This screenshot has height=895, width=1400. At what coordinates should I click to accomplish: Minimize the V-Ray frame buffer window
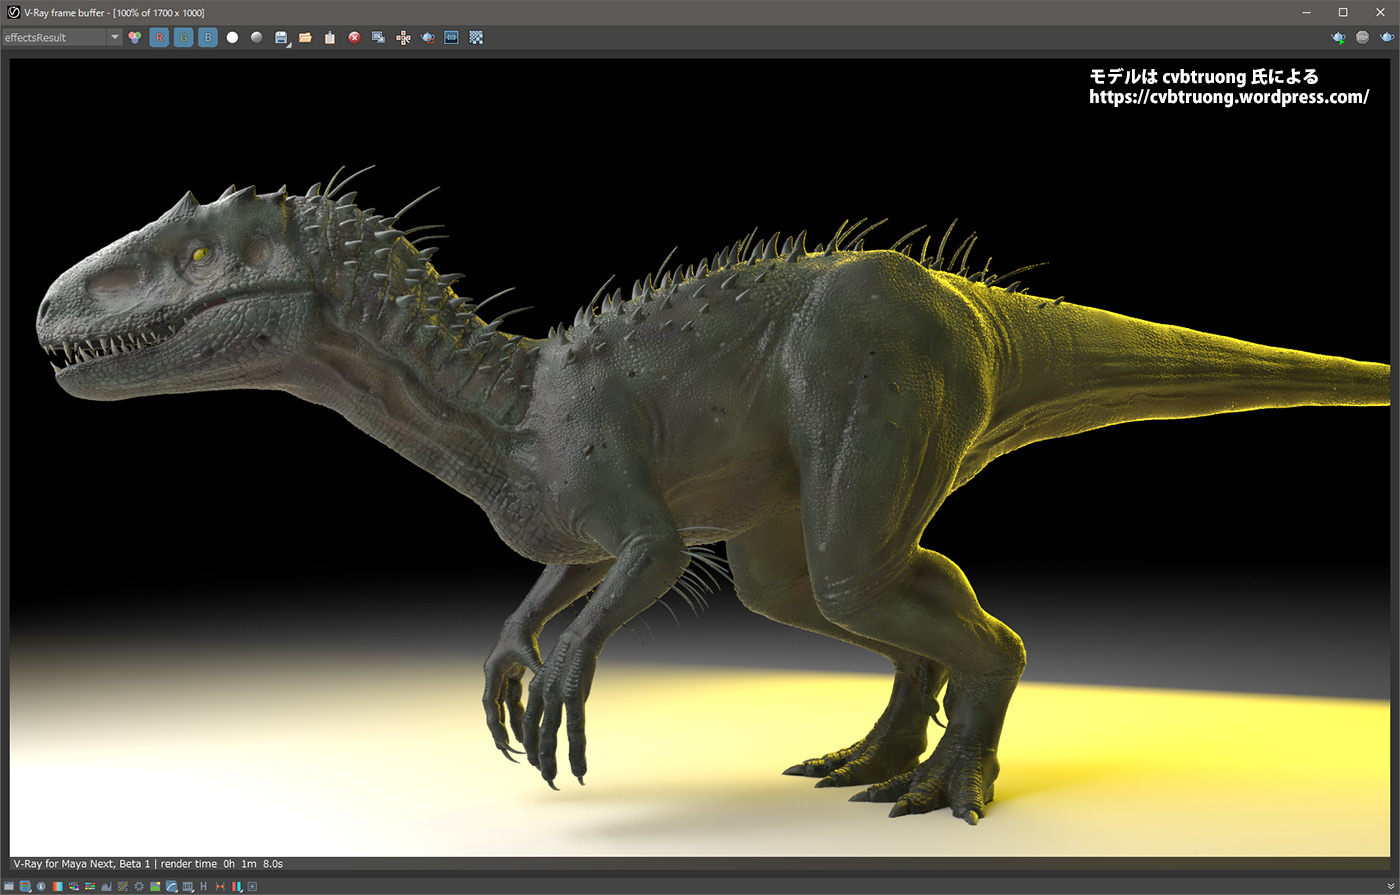(x=1307, y=12)
